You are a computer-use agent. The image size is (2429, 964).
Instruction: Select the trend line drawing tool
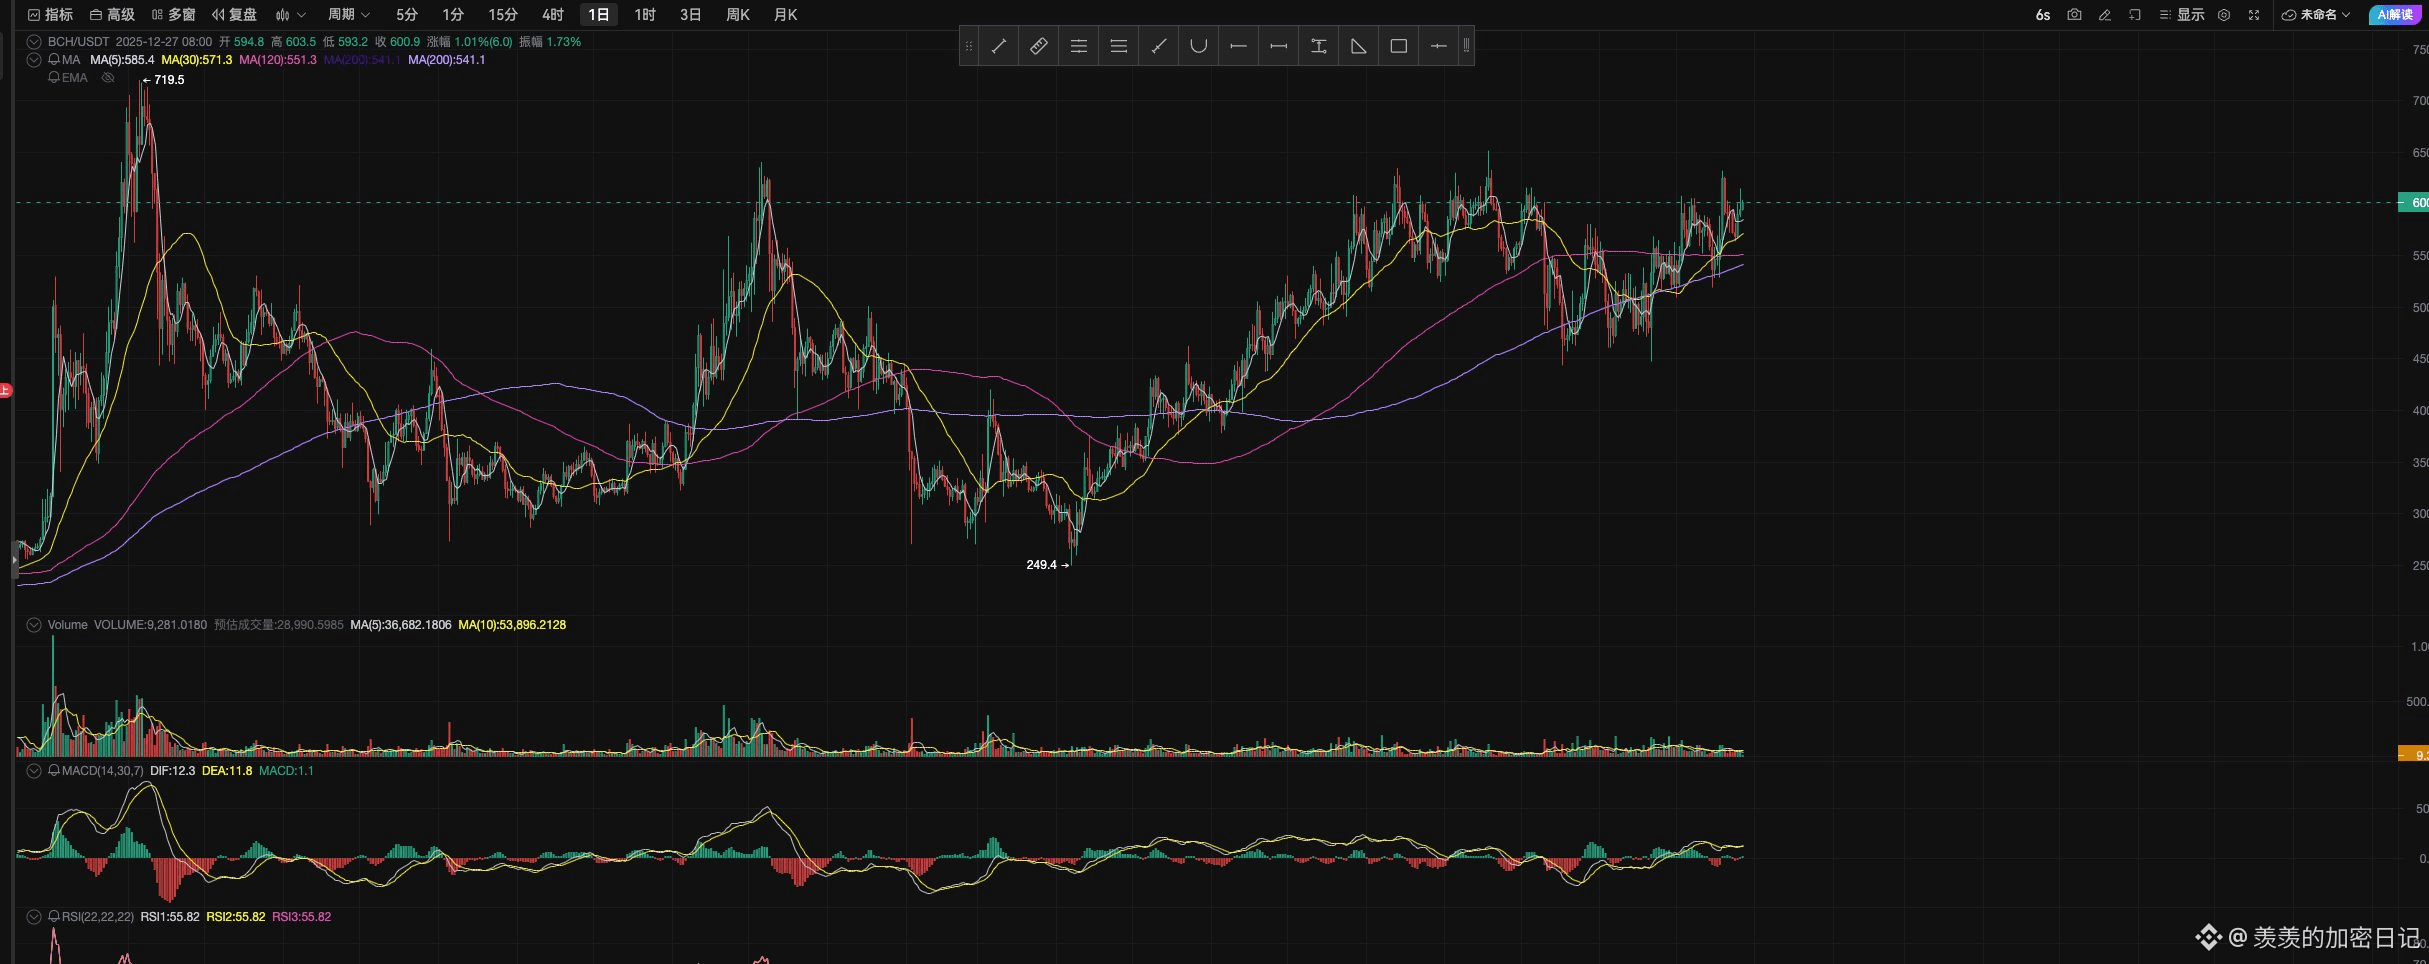pyautogui.click(x=998, y=46)
